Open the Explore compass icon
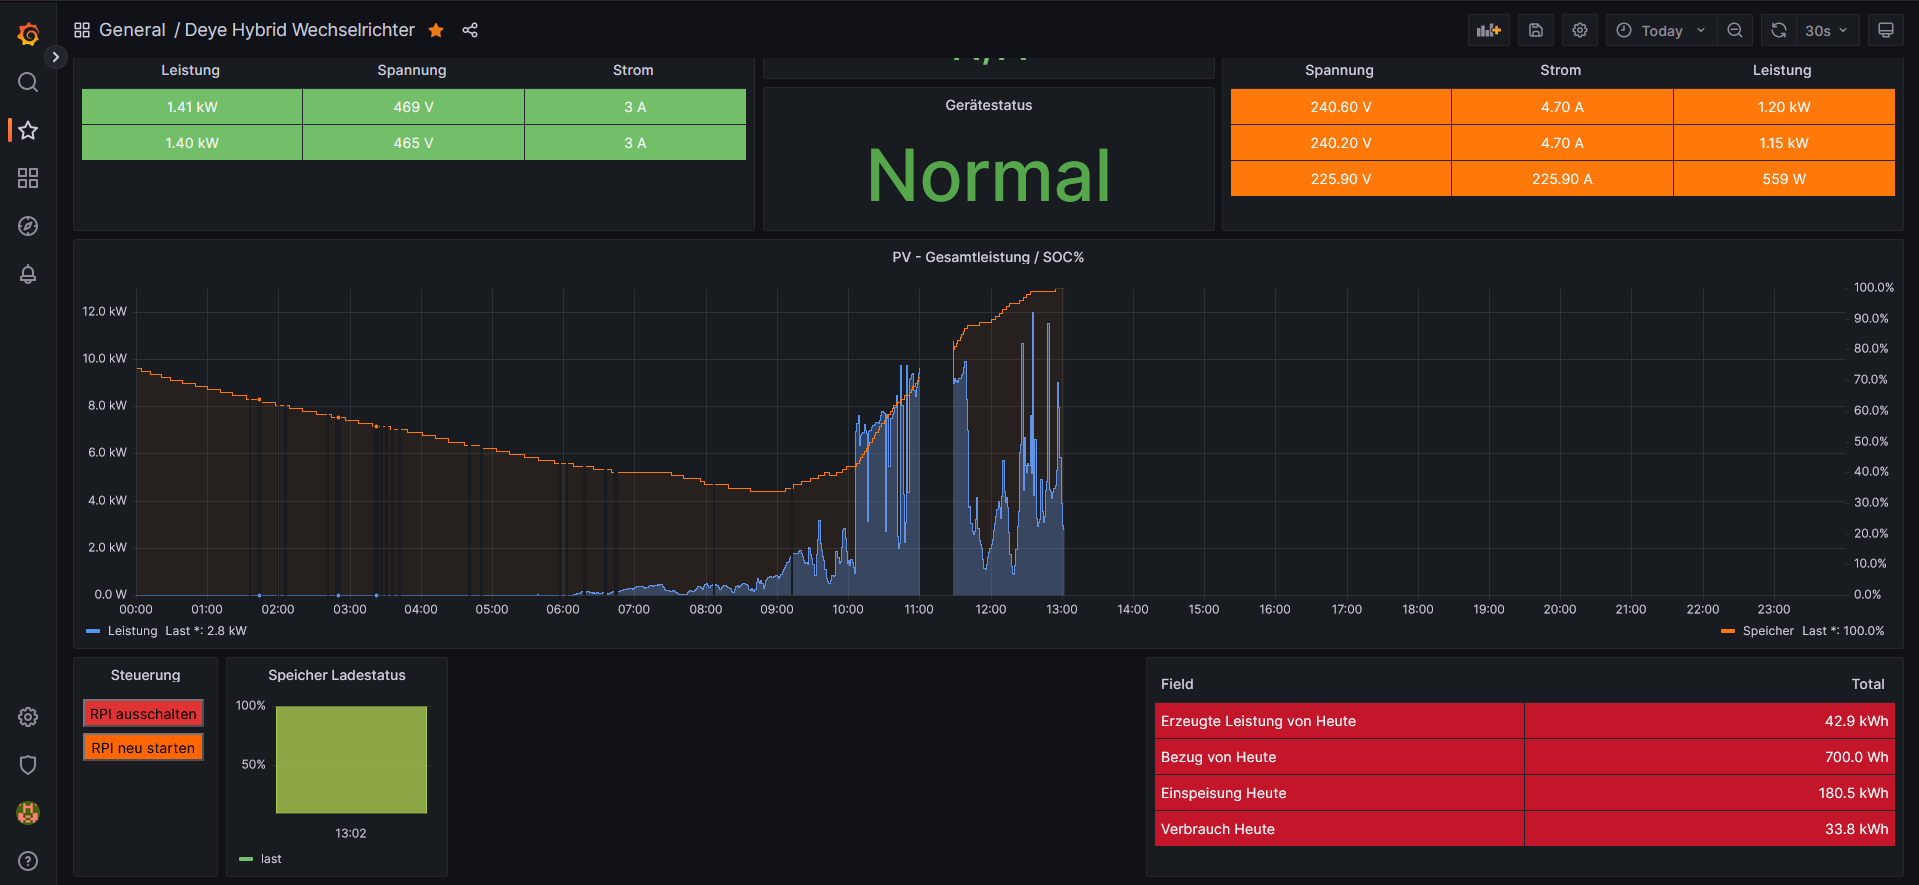Screen dimensions: 1919x885 [x=28, y=226]
